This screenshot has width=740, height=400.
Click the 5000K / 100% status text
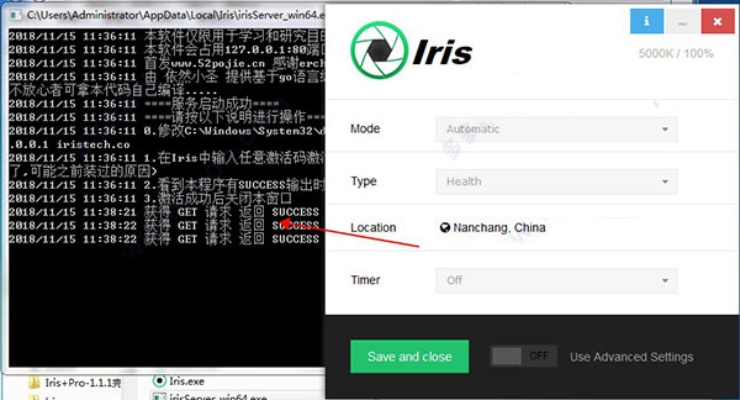pos(676,54)
